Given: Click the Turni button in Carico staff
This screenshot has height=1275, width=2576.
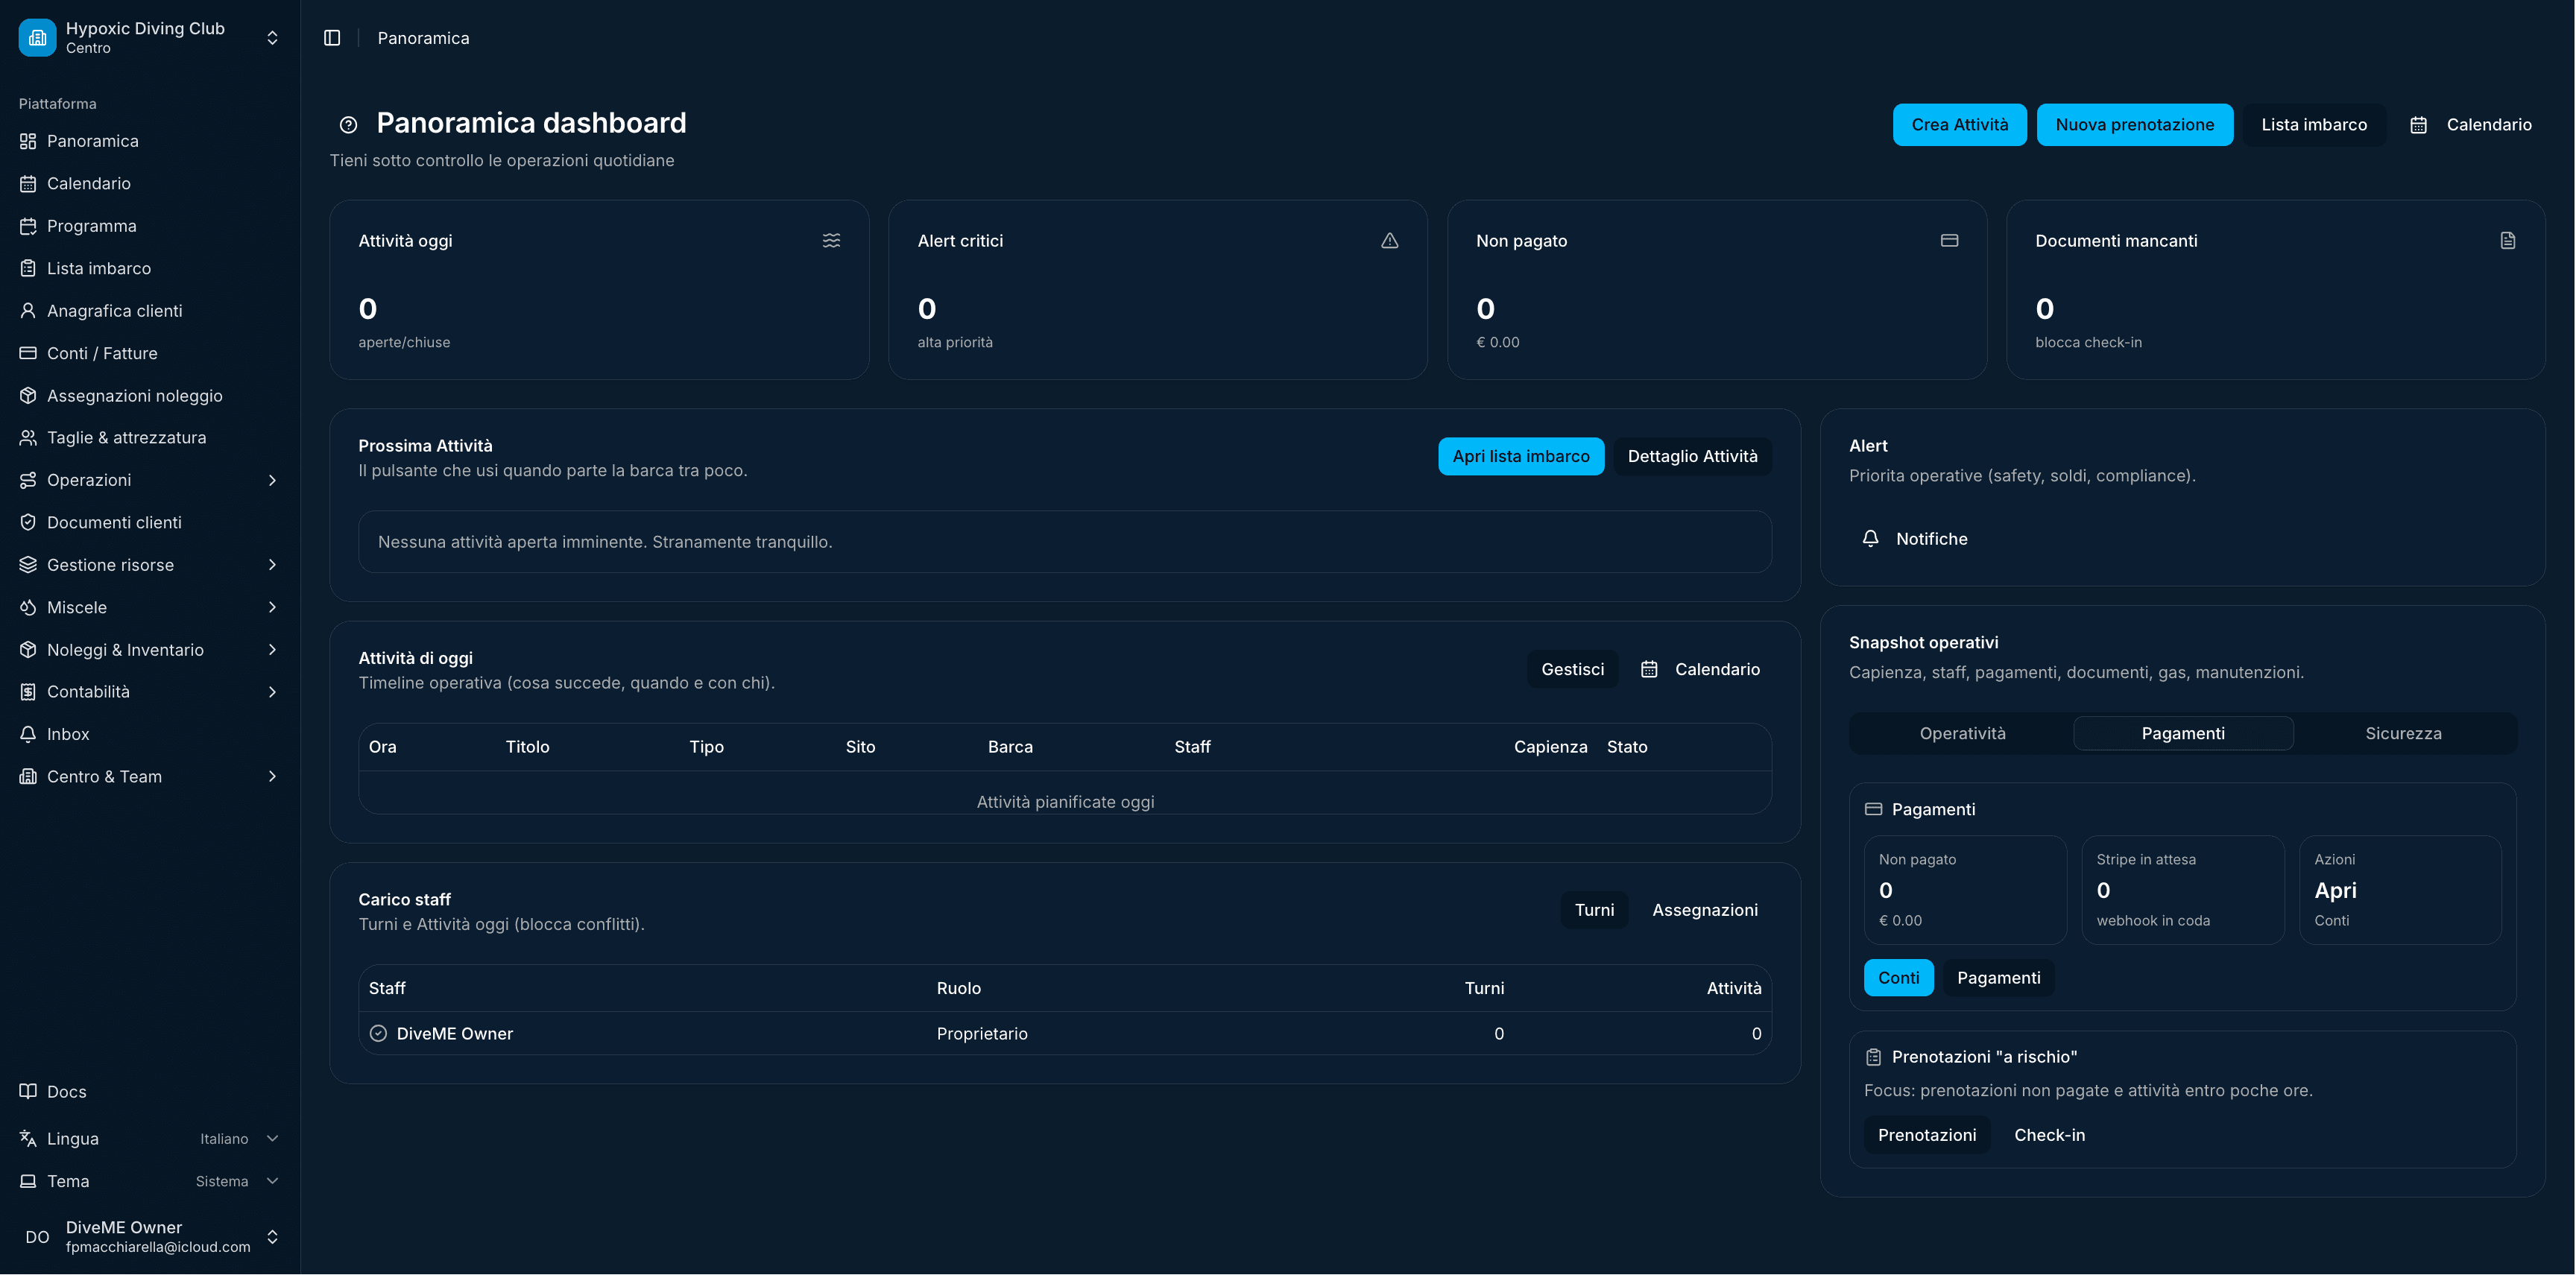Looking at the screenshot, I should pos(1594,911).
